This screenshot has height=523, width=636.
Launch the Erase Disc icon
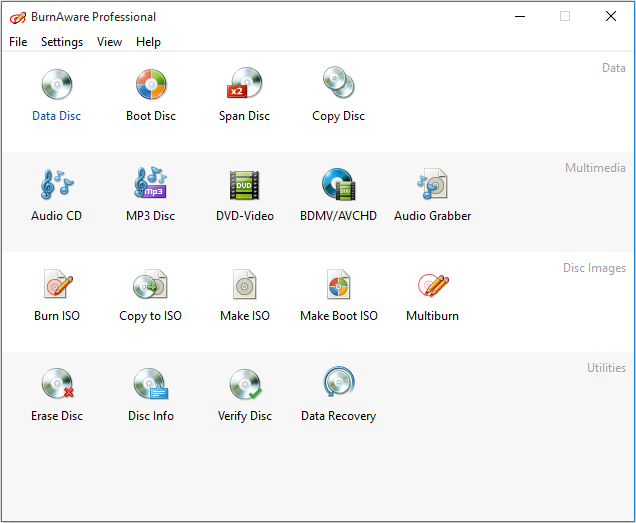point(58,383)
